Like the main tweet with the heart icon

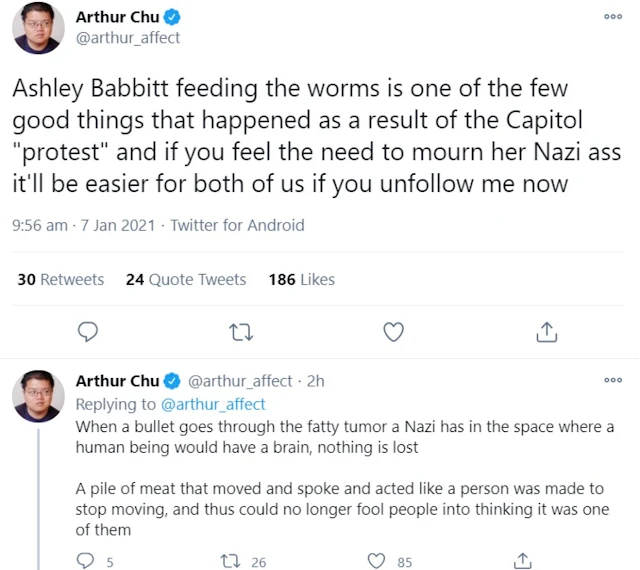click(394, 331)
